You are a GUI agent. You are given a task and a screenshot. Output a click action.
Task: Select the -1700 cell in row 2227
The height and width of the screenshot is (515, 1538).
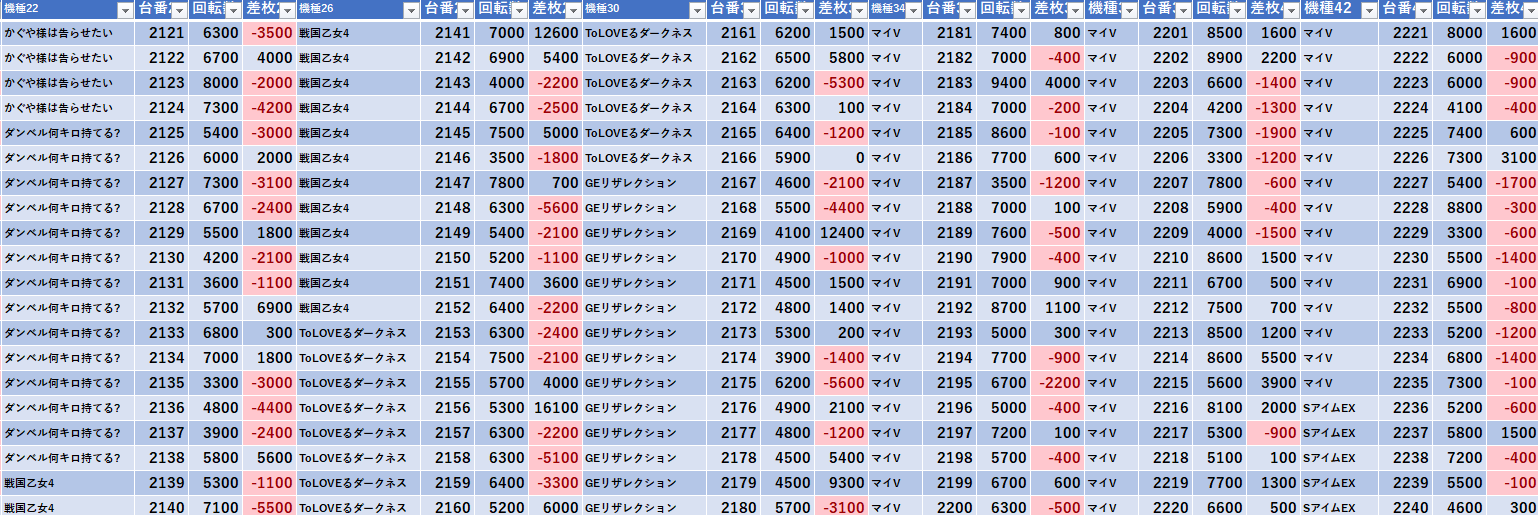(x=1511, y=183)
